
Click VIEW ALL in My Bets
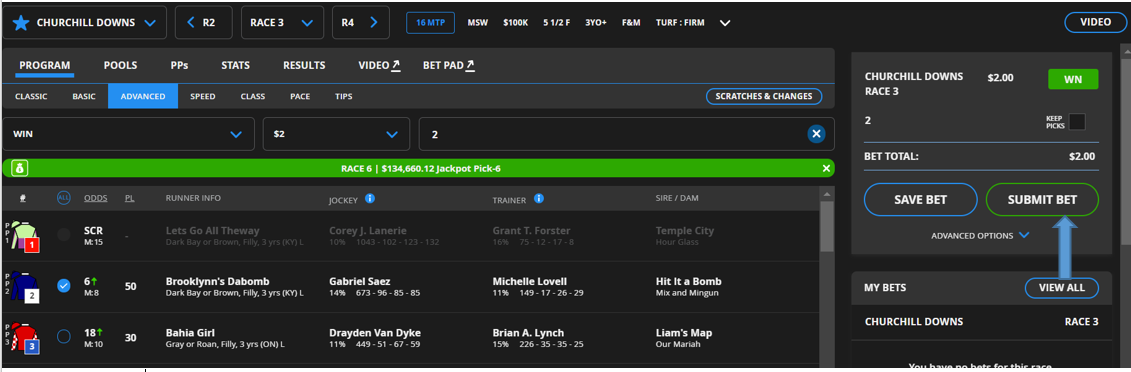pyautogui.click(x=1061, y=288)
